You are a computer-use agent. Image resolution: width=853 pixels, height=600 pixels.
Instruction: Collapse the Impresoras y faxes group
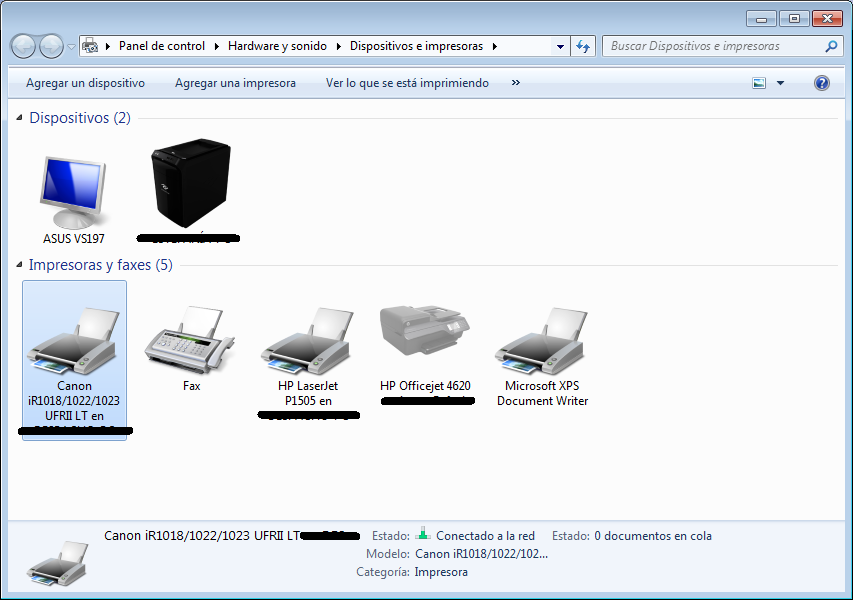[x=20, y=265]
